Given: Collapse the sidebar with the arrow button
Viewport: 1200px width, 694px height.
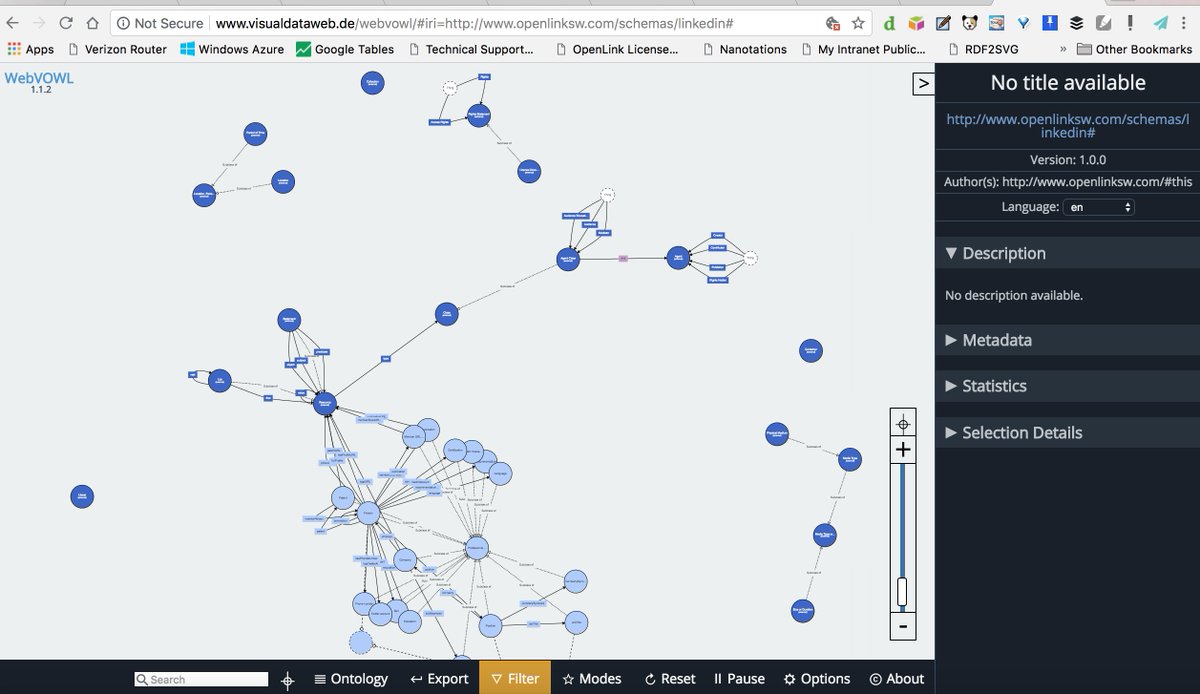Looking at the screenshot, I should point(922,84).
